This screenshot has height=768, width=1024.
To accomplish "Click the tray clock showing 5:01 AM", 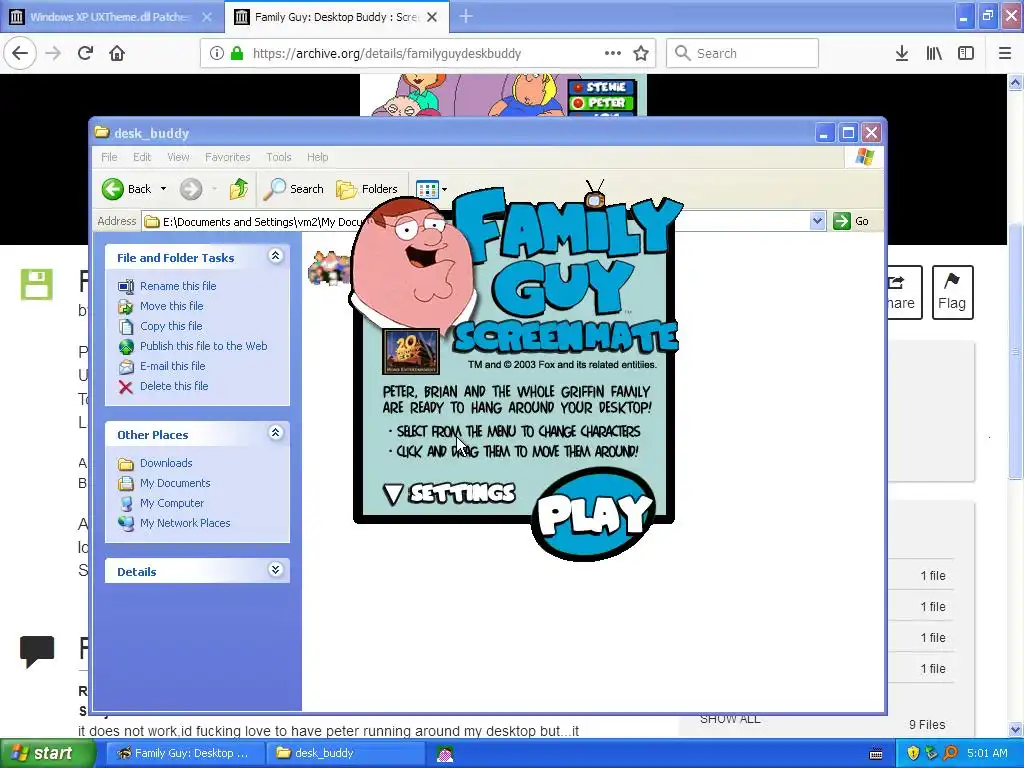I will point(987,754).
